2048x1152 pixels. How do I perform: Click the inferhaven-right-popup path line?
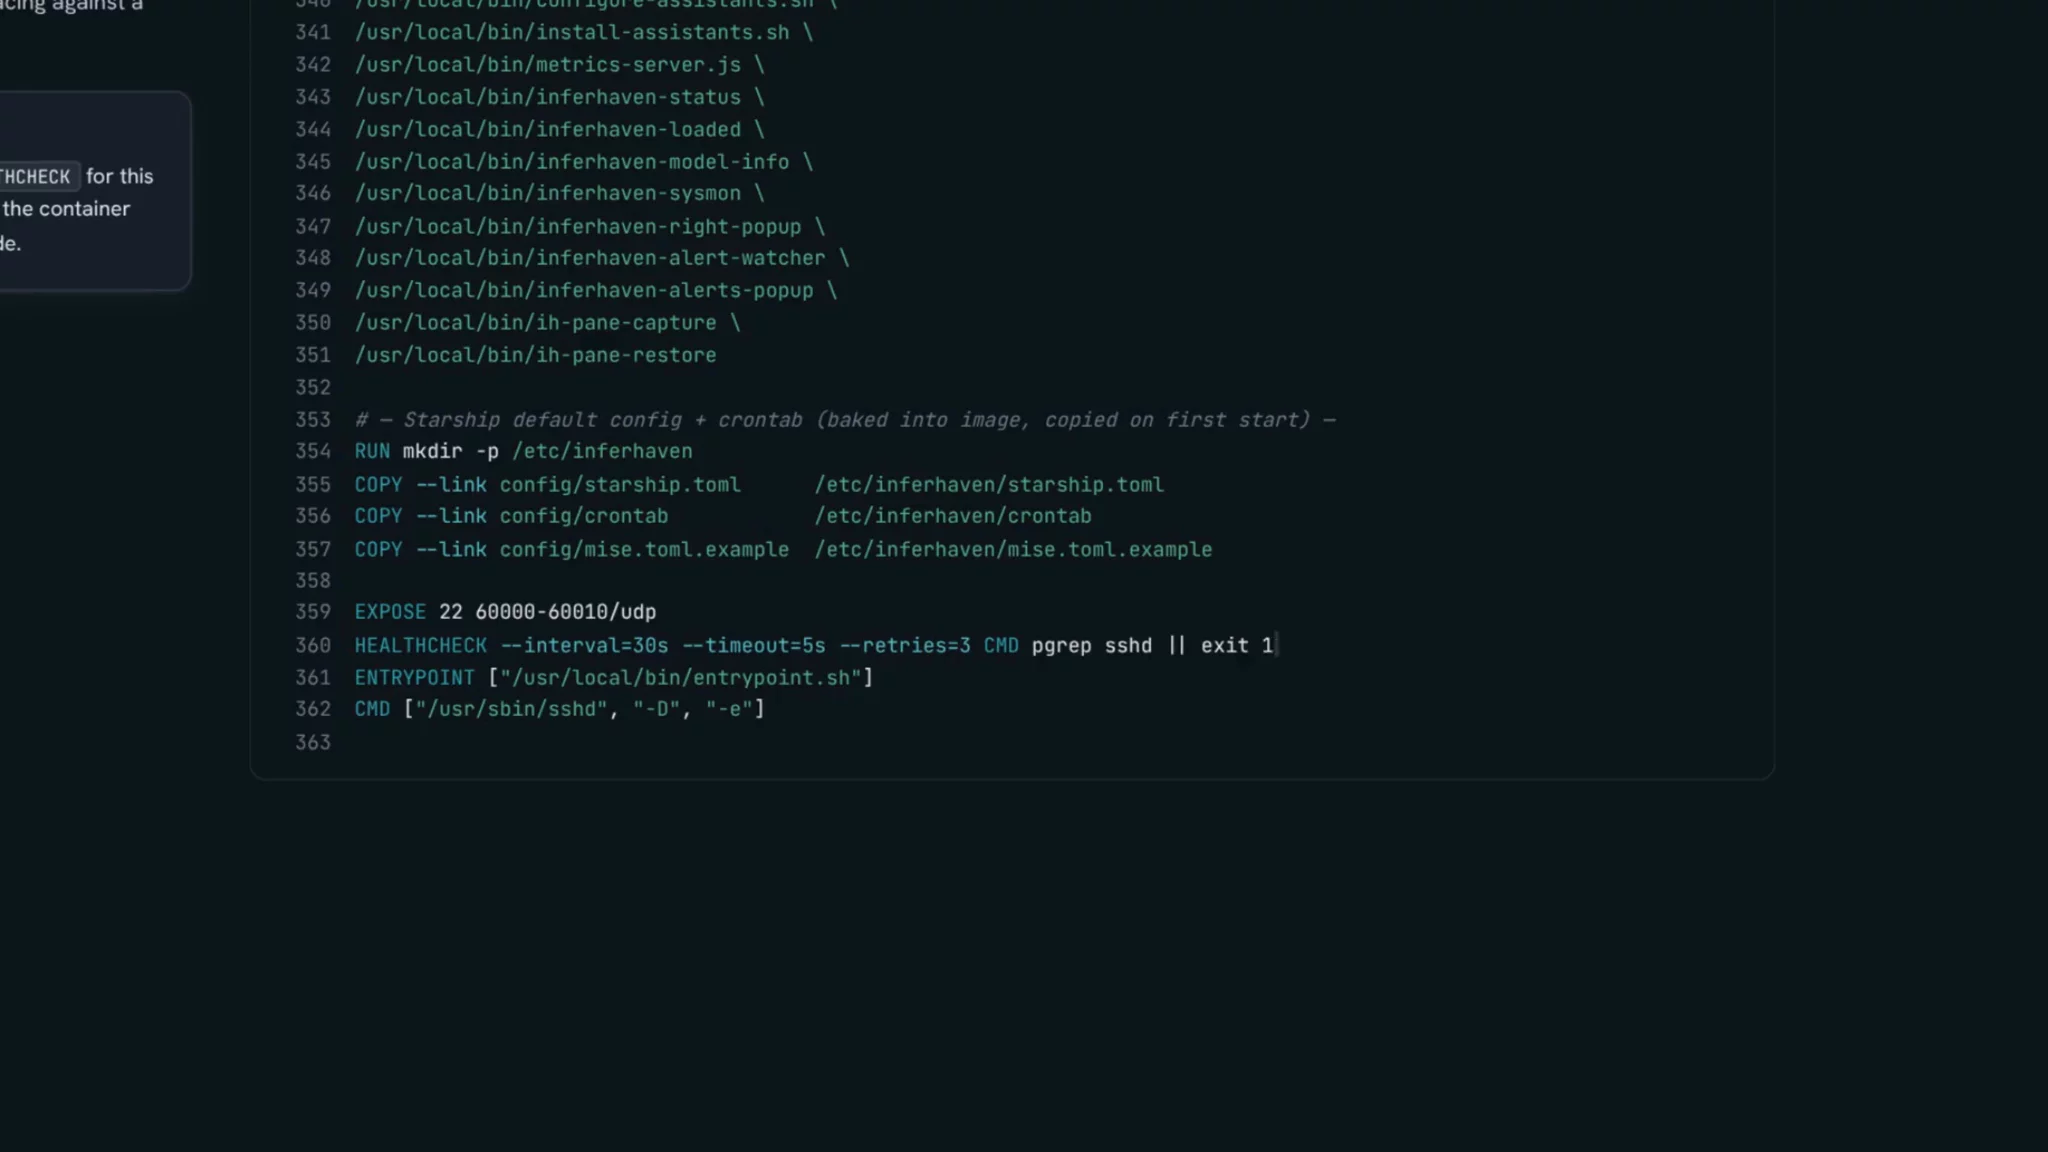point(590,227)
